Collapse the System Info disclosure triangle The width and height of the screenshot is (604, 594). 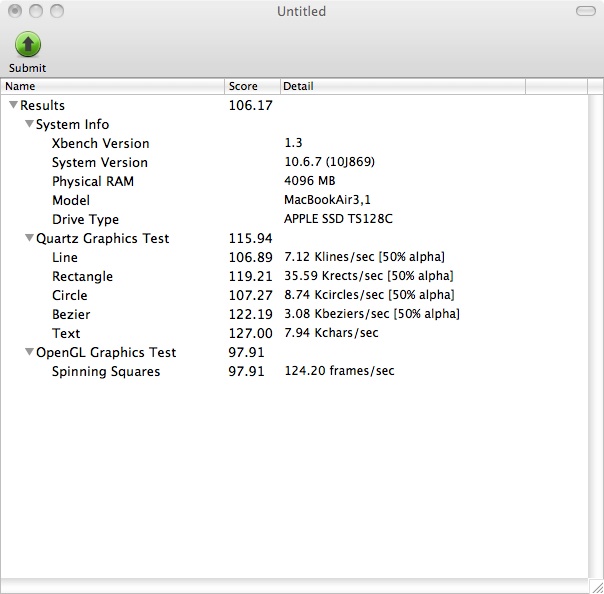(x=29, y=124)
